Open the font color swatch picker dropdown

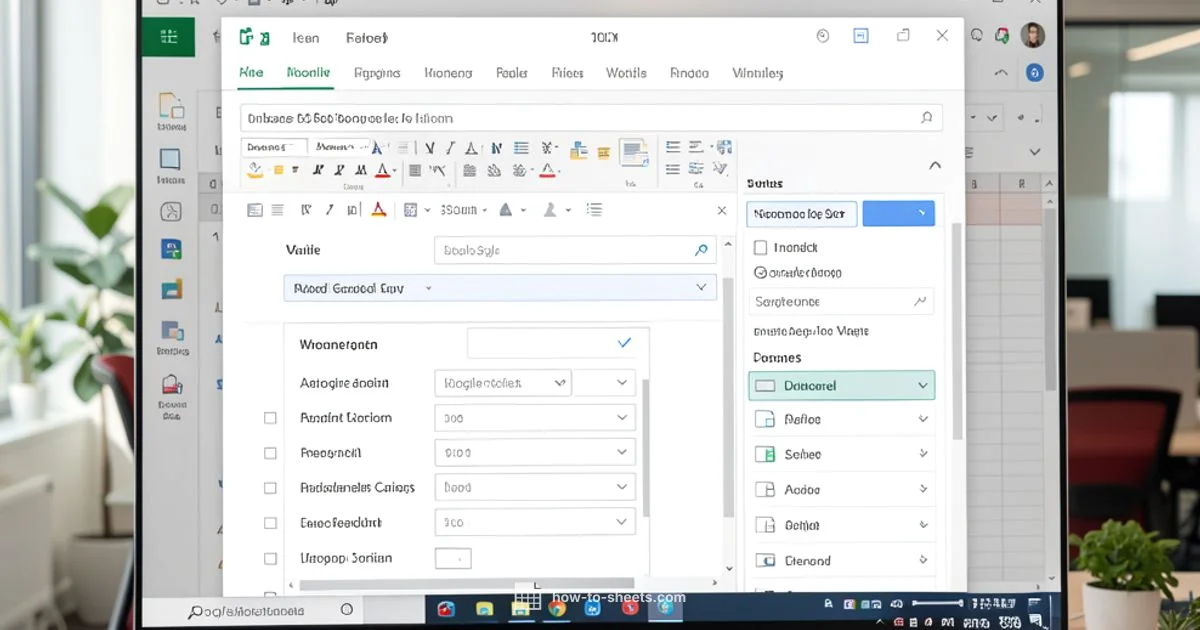pyautogui.click(x=395, y=171)
